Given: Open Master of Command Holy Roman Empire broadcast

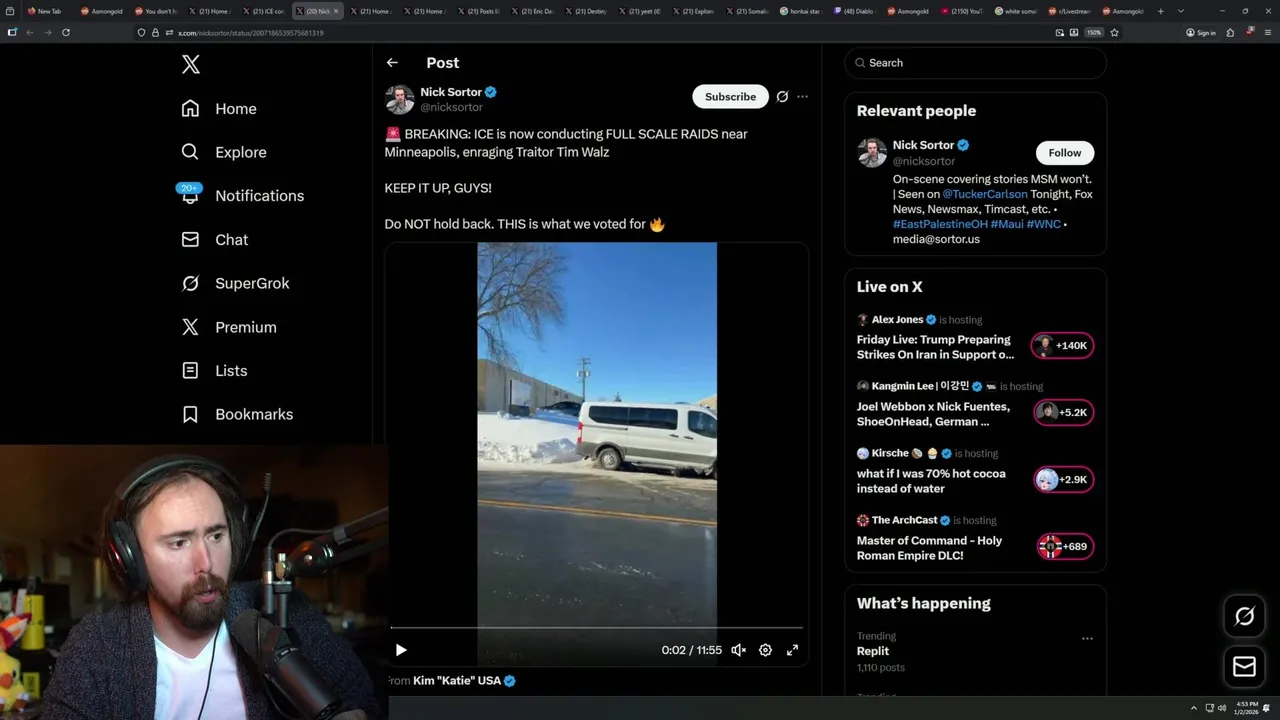Looking at the screenshot, I should click(x=929, y=548).
